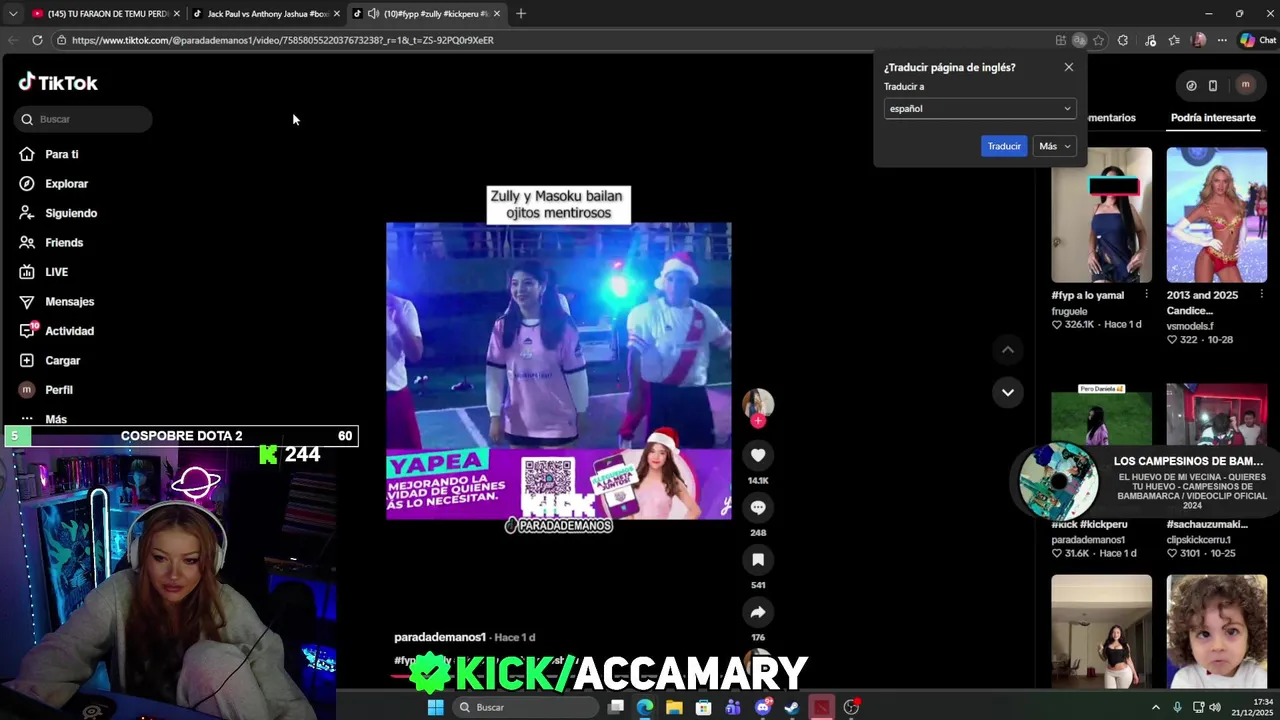The height and width of the screenshot is (720, 1280).
Task: Like the video with the heart icon
Action: [x=758, y=455]
